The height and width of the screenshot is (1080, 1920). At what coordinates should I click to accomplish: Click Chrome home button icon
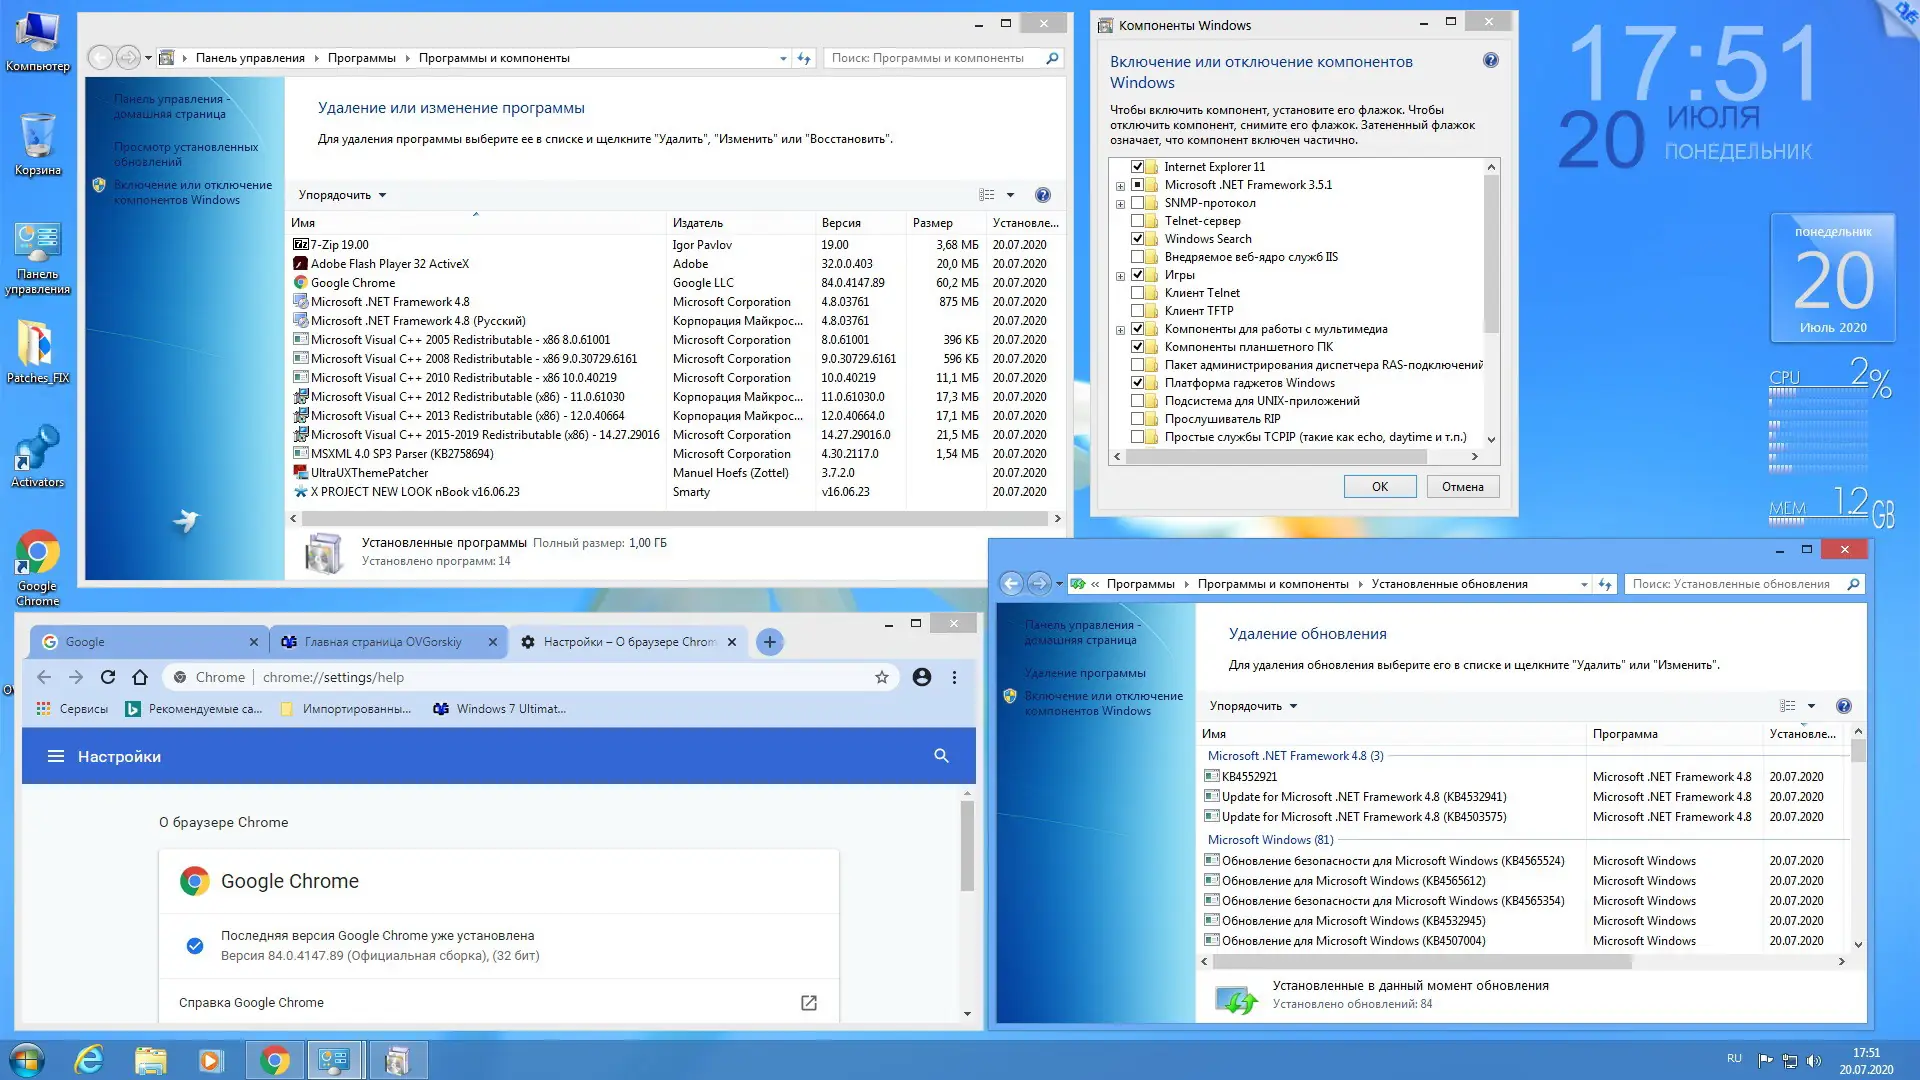click(140, 677)
